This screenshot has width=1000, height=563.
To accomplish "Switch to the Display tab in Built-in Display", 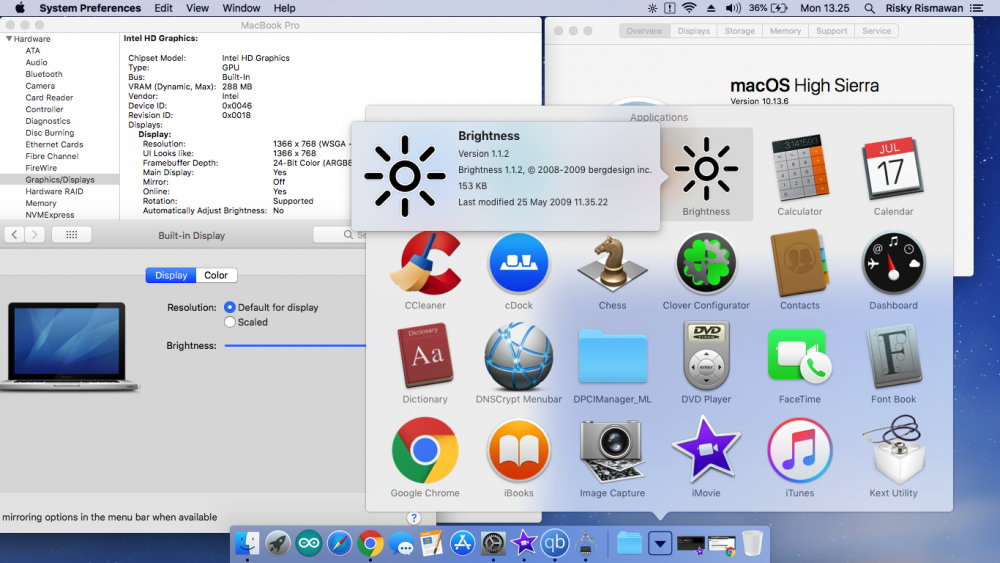I will point(171,275).
